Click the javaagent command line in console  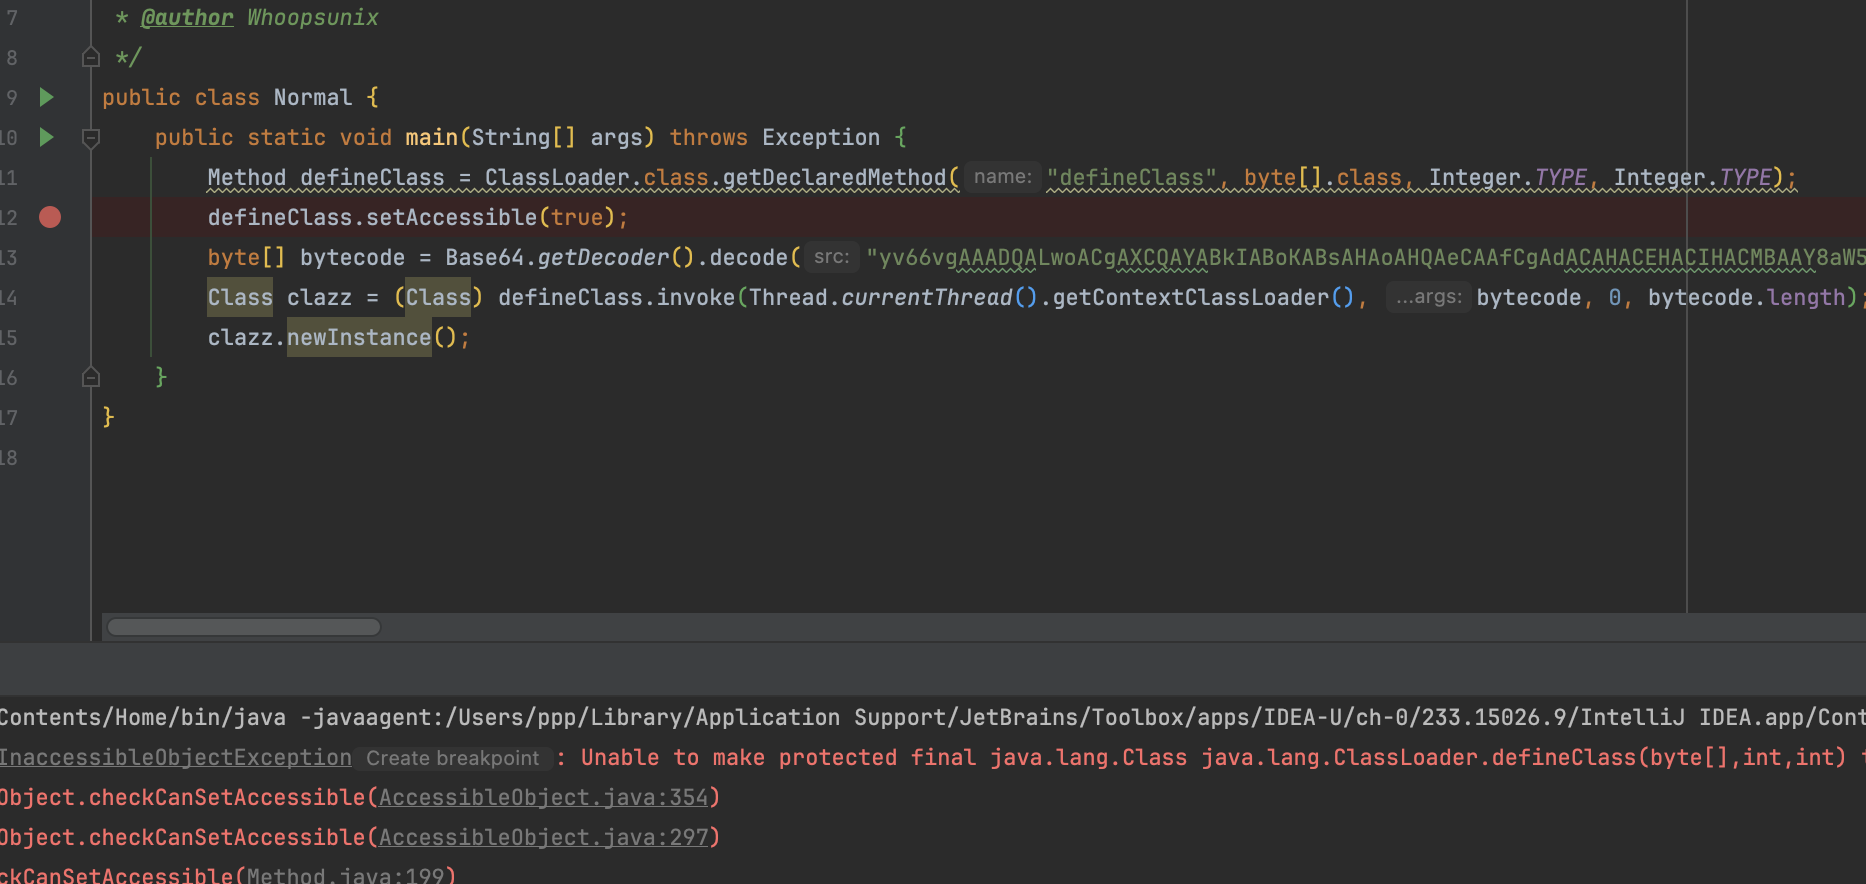(x=933, y=718)
